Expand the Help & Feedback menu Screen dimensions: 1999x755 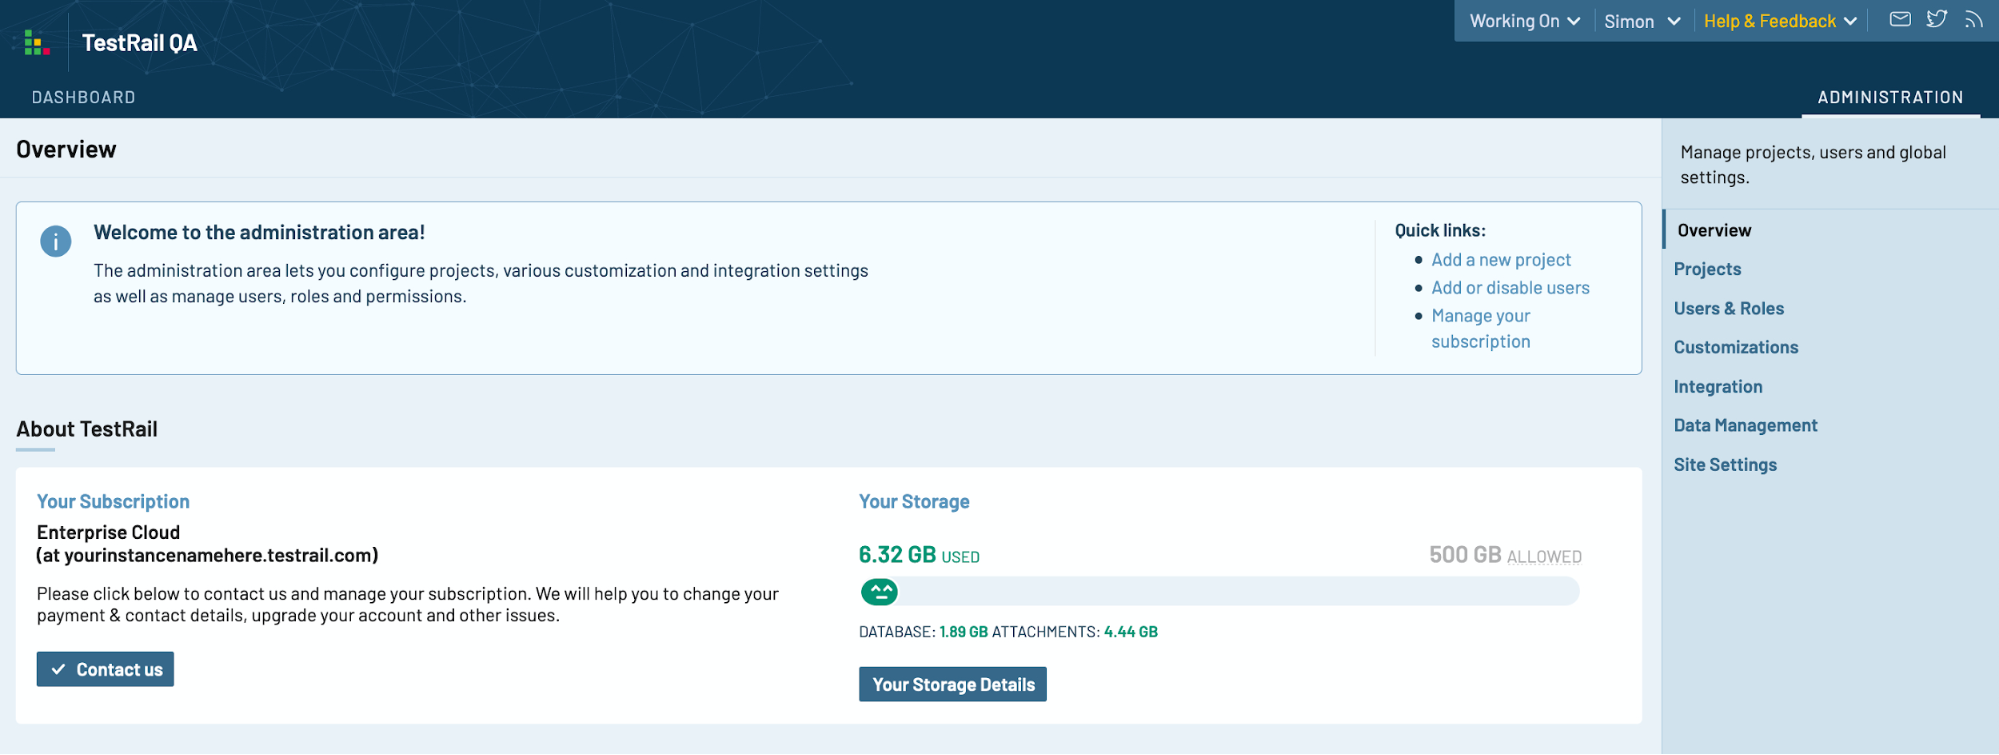pos(1780,21)
